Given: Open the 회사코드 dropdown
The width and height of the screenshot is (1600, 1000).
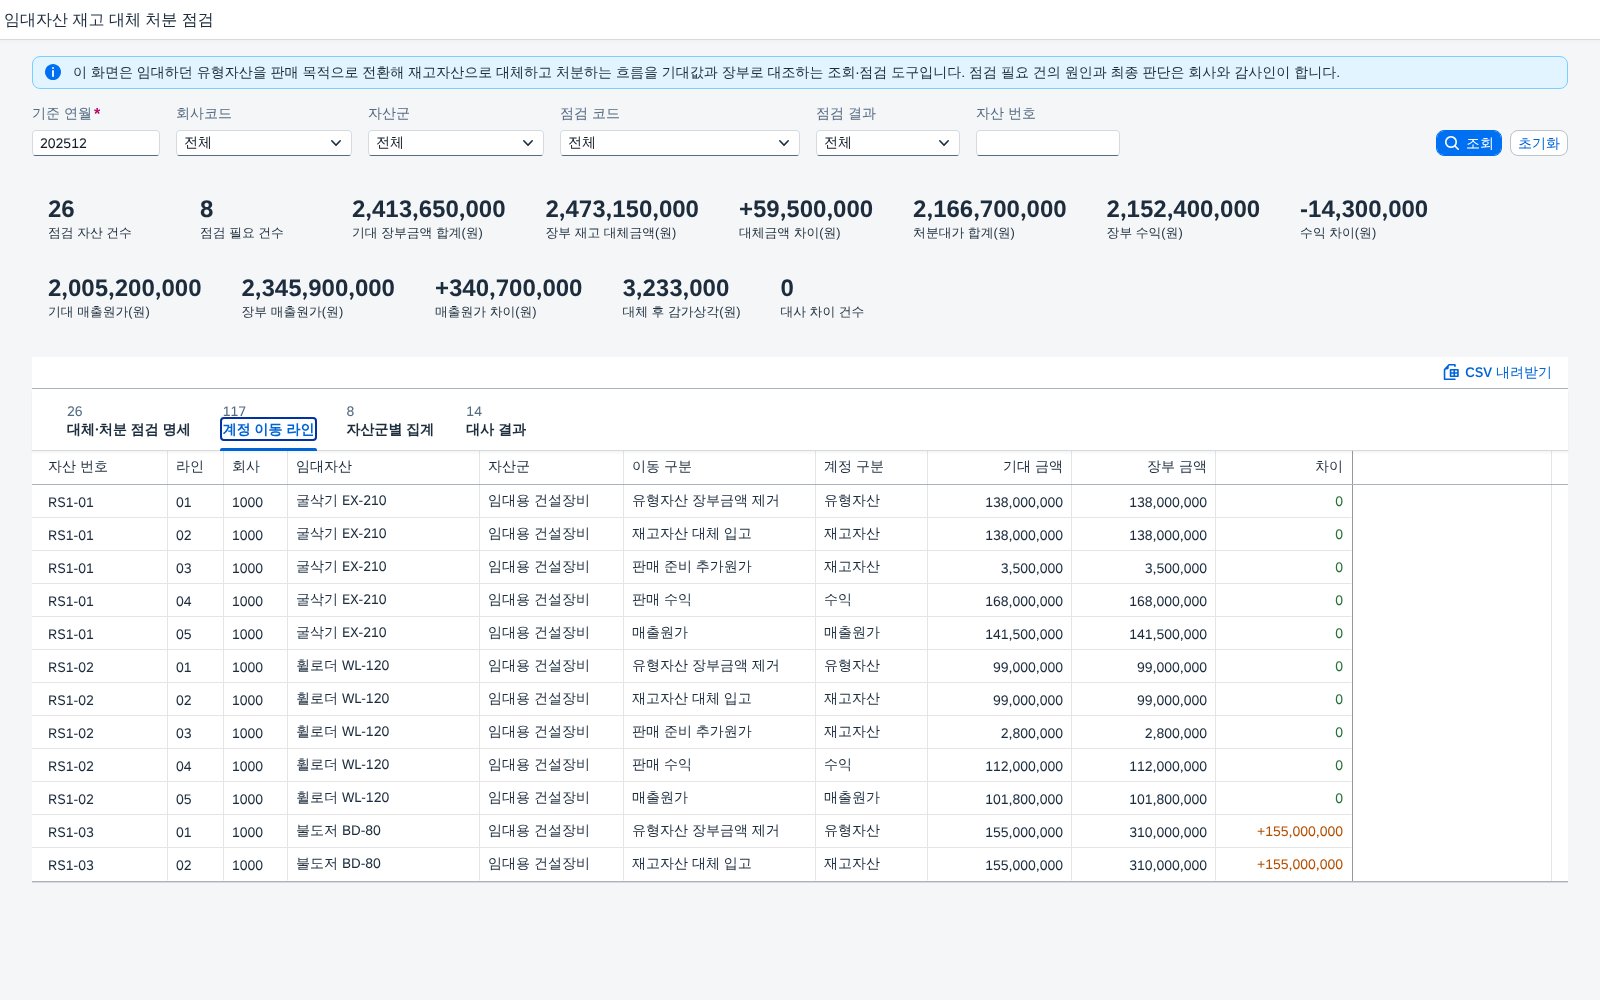Looking at the screenshot, I should [264, 143].
